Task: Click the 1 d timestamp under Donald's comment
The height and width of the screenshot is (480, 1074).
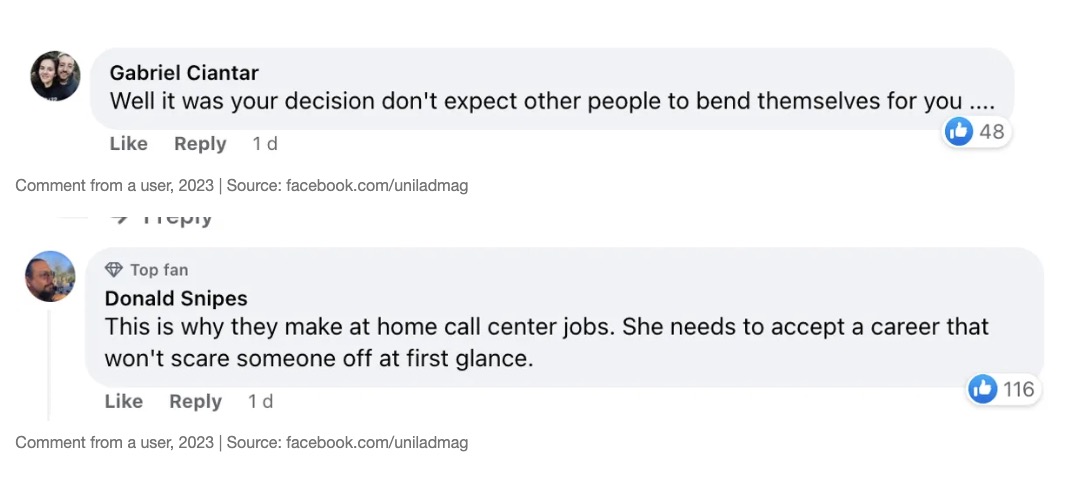Action: (x=260, y=401)
